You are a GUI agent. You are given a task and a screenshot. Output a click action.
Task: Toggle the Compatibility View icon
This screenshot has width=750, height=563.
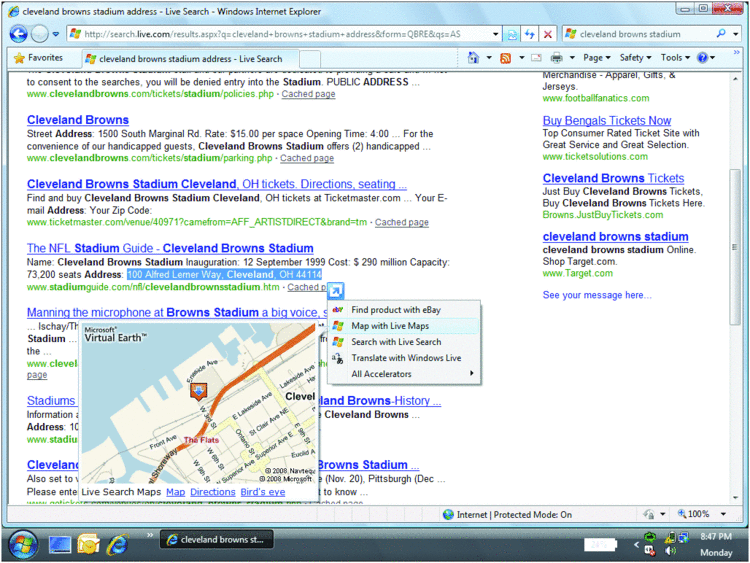click(x=512, y=34)
